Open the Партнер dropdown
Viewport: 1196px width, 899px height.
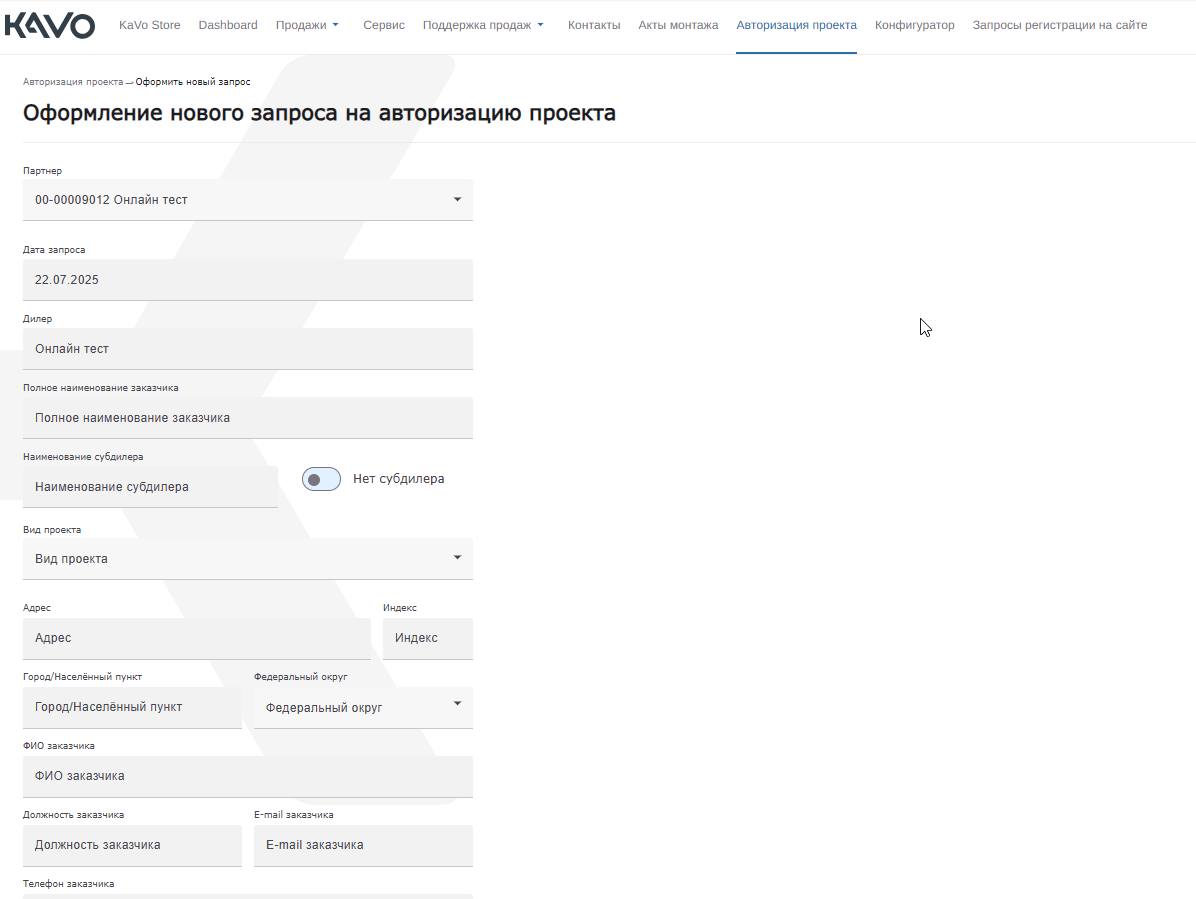[x=248, y=200]
